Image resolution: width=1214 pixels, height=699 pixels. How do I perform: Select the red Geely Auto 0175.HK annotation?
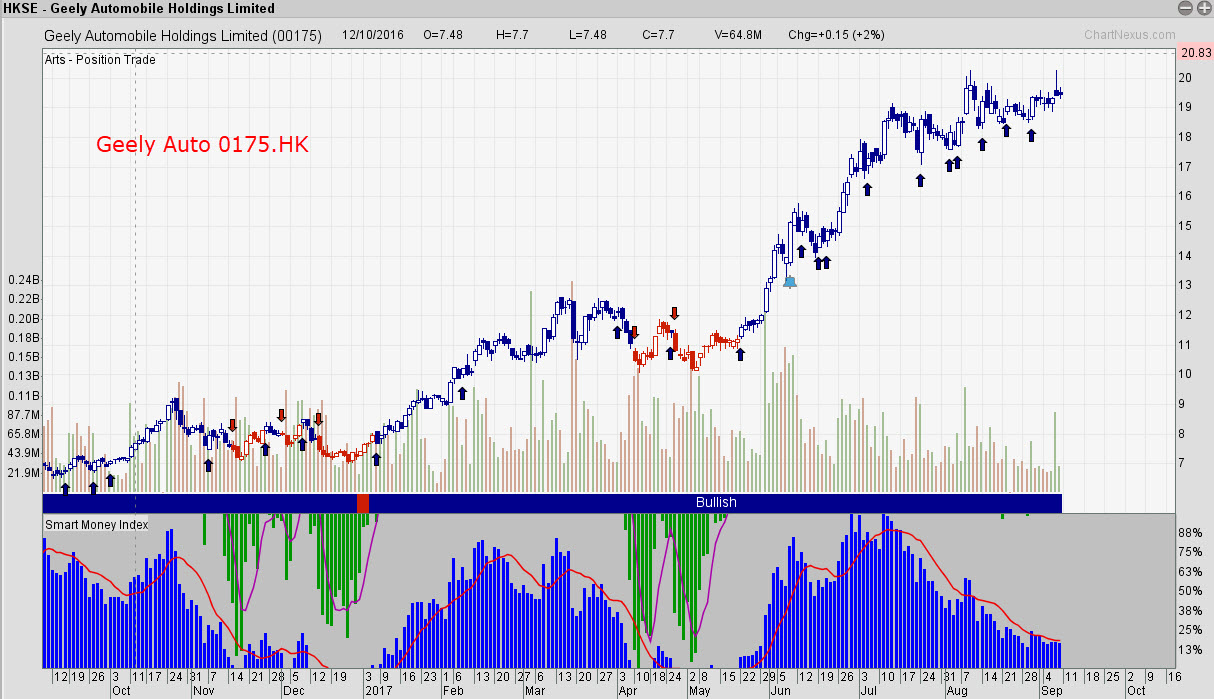click(202, 145)
